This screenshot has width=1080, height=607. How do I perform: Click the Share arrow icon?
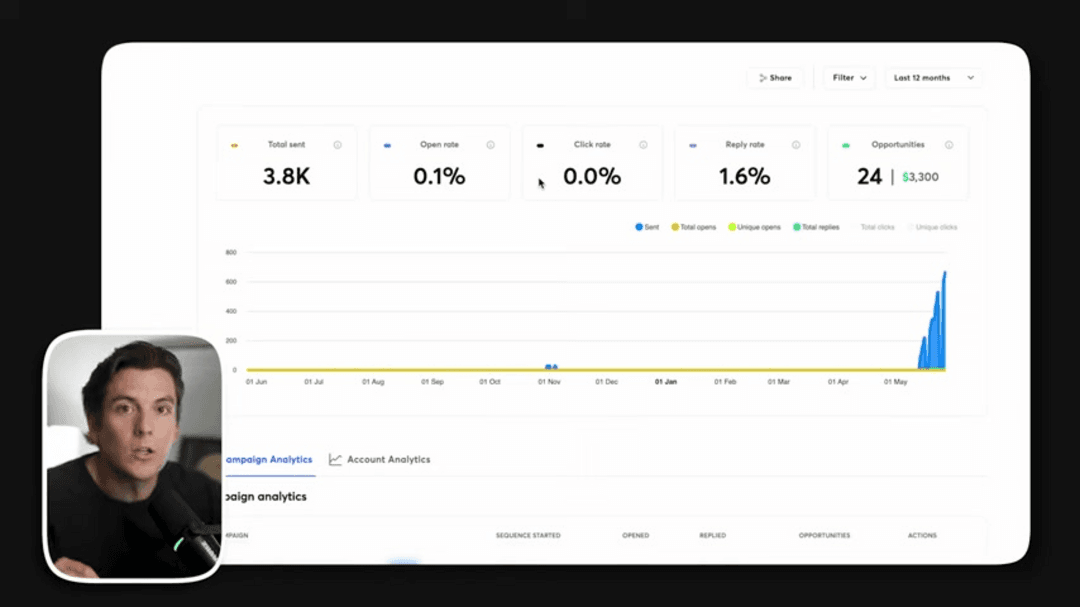click(764, 77)
